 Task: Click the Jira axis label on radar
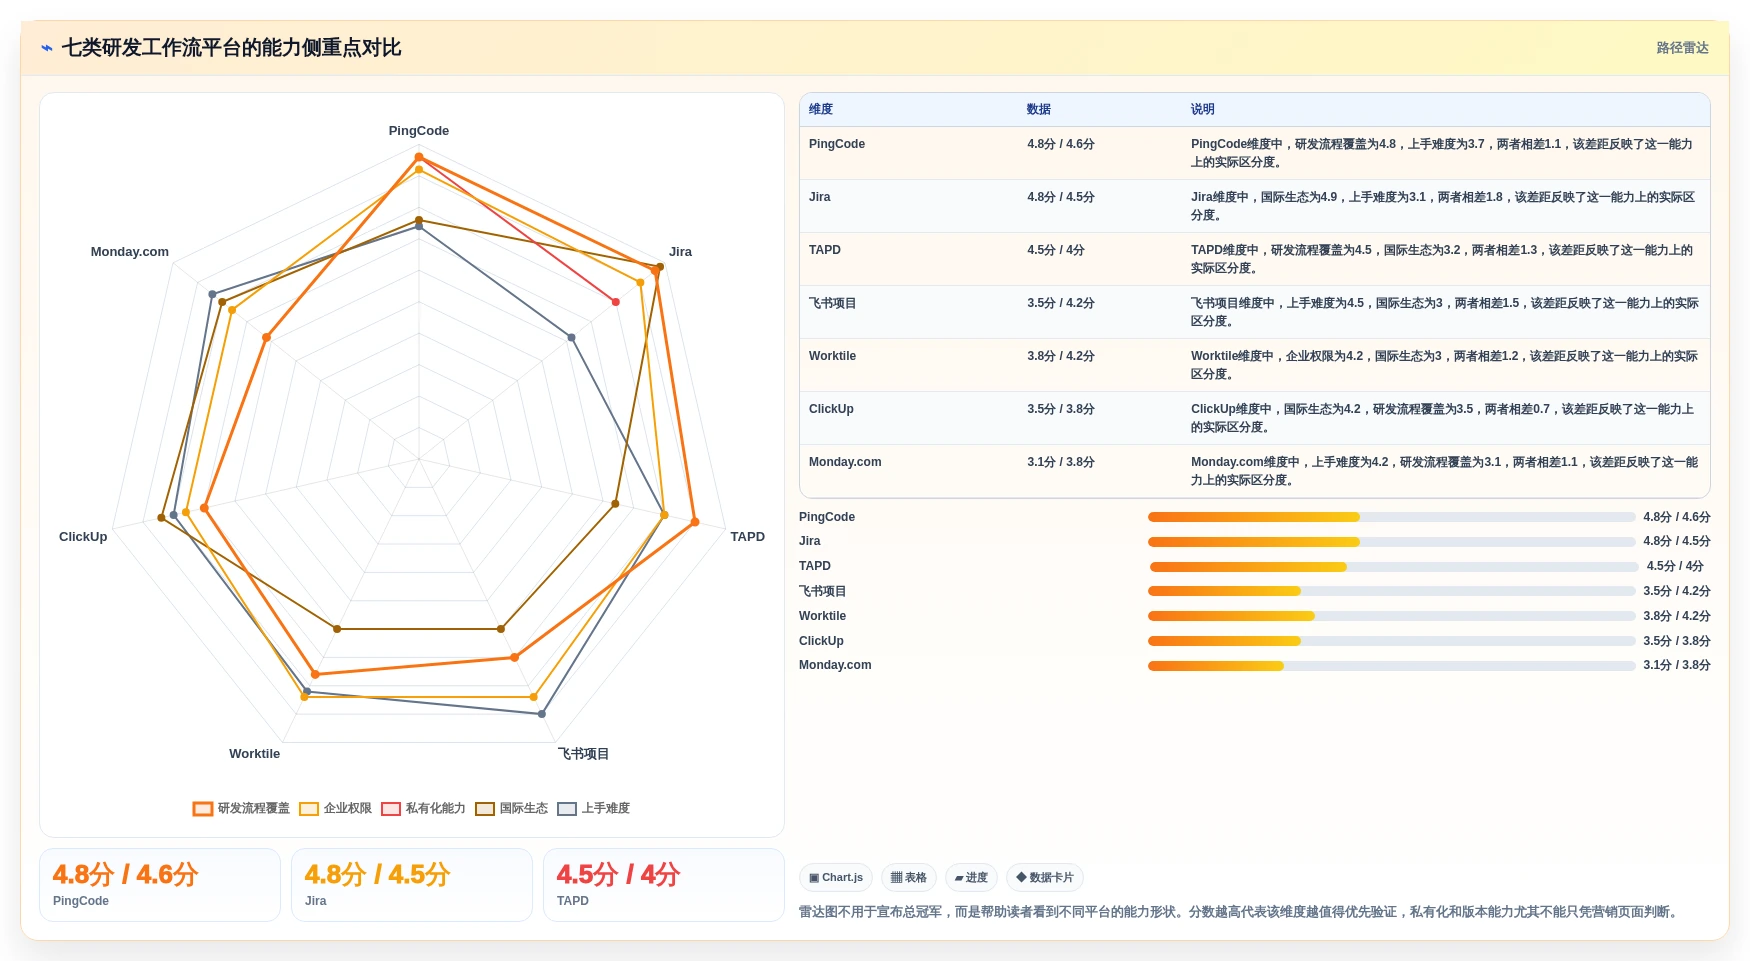click(680, 252)
